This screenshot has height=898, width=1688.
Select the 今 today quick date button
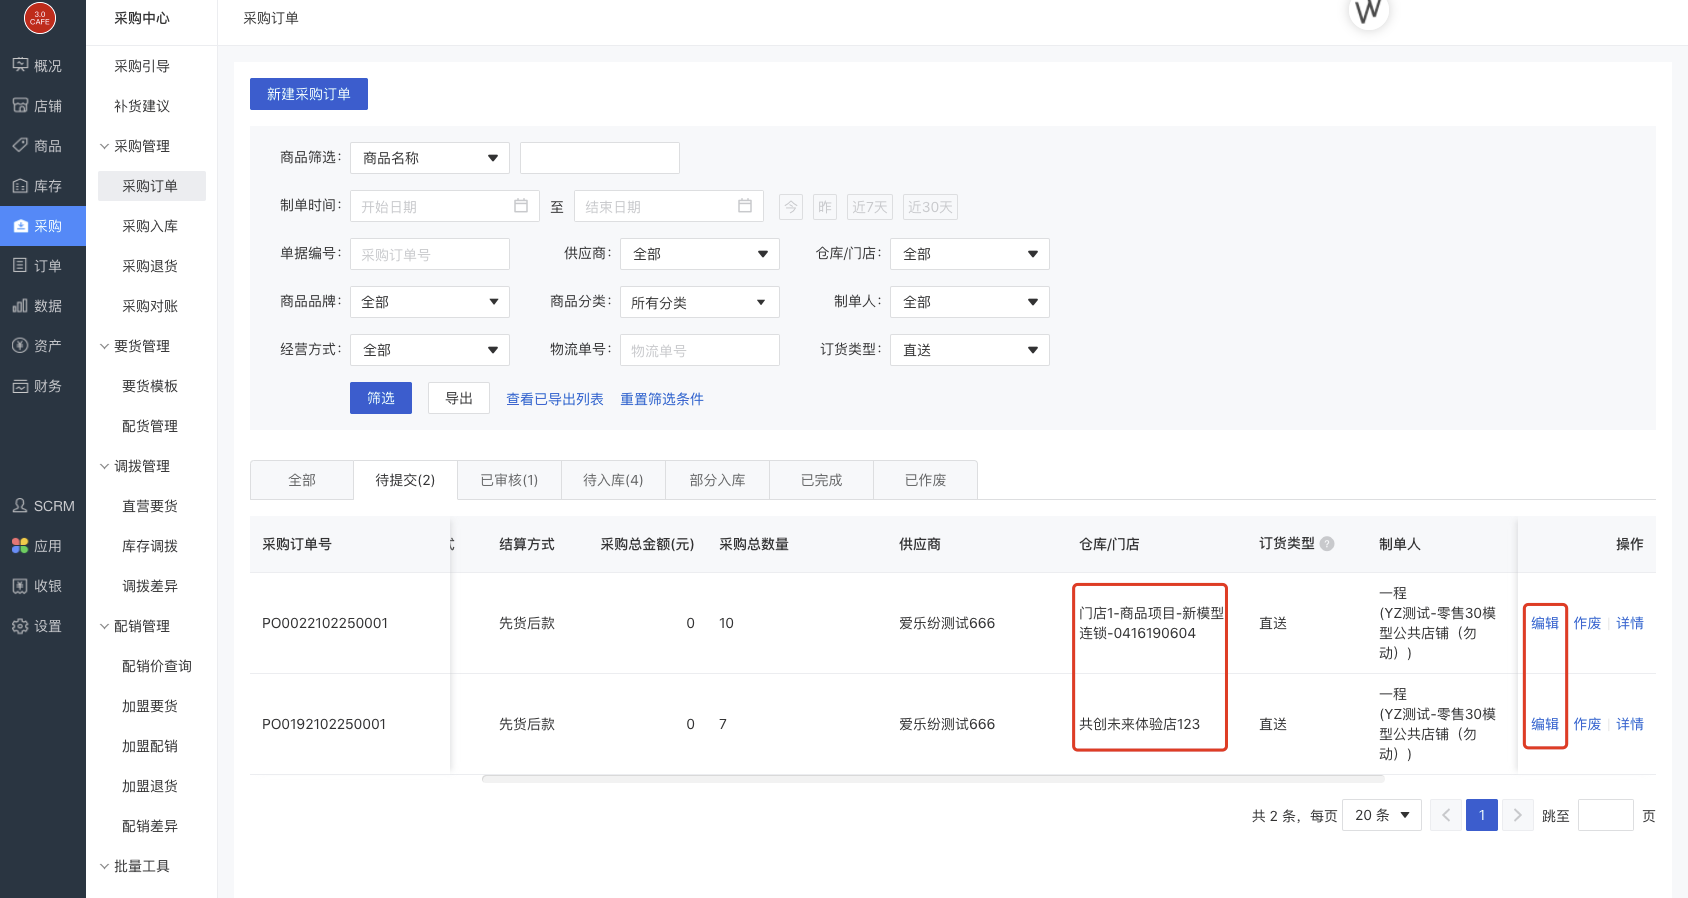791,207
